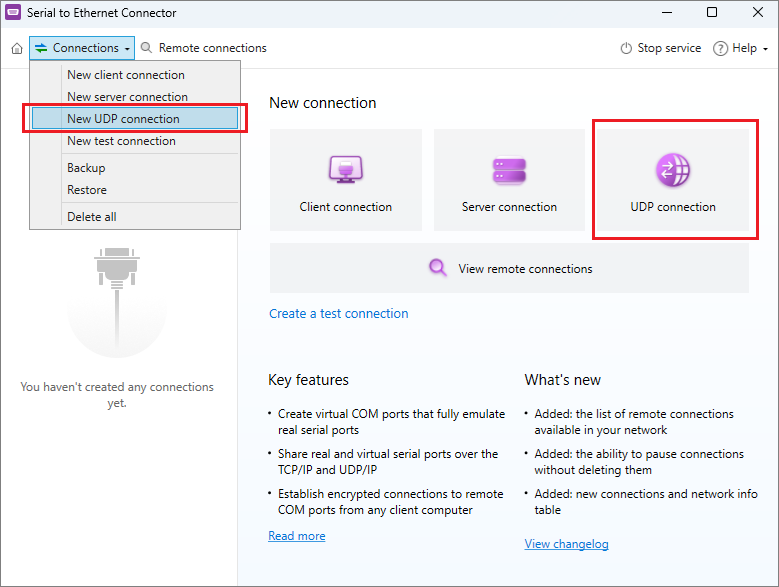Open the Create a test connection link
The width and height of the screenshot is (779, 587).
click(x=339, y=313)
